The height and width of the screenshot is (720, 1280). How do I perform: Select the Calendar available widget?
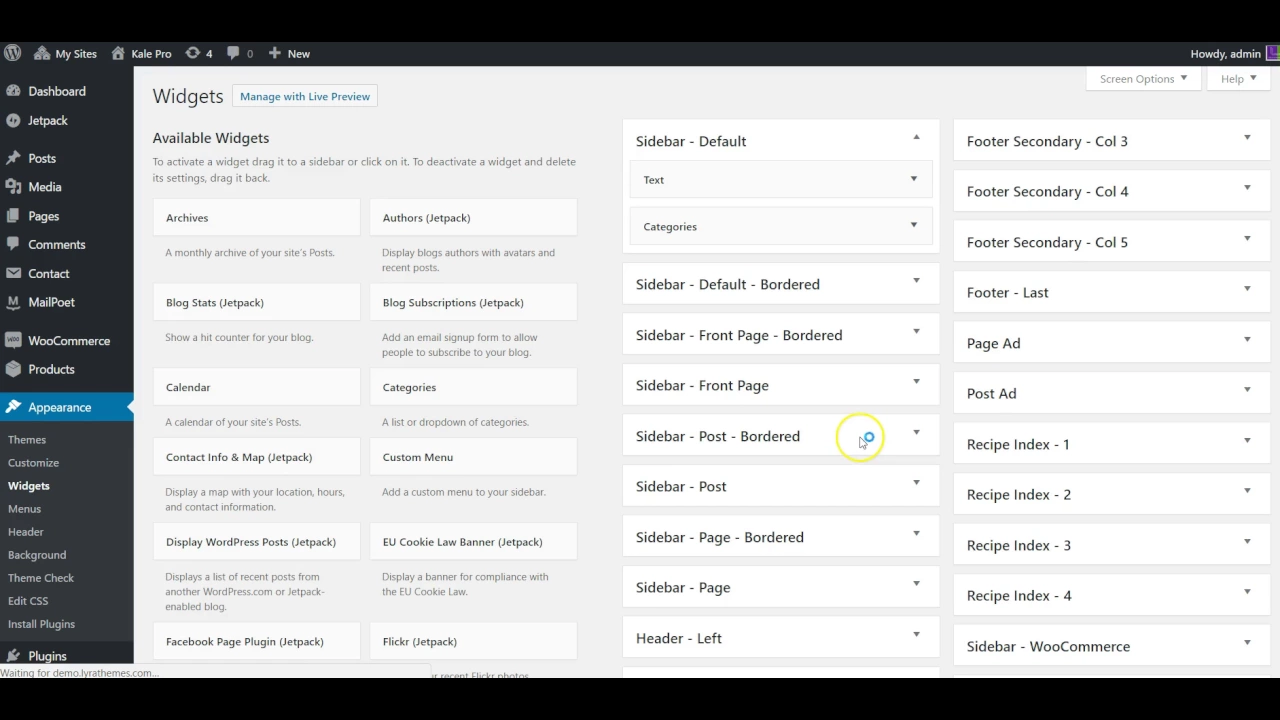[x=257, y=387]
